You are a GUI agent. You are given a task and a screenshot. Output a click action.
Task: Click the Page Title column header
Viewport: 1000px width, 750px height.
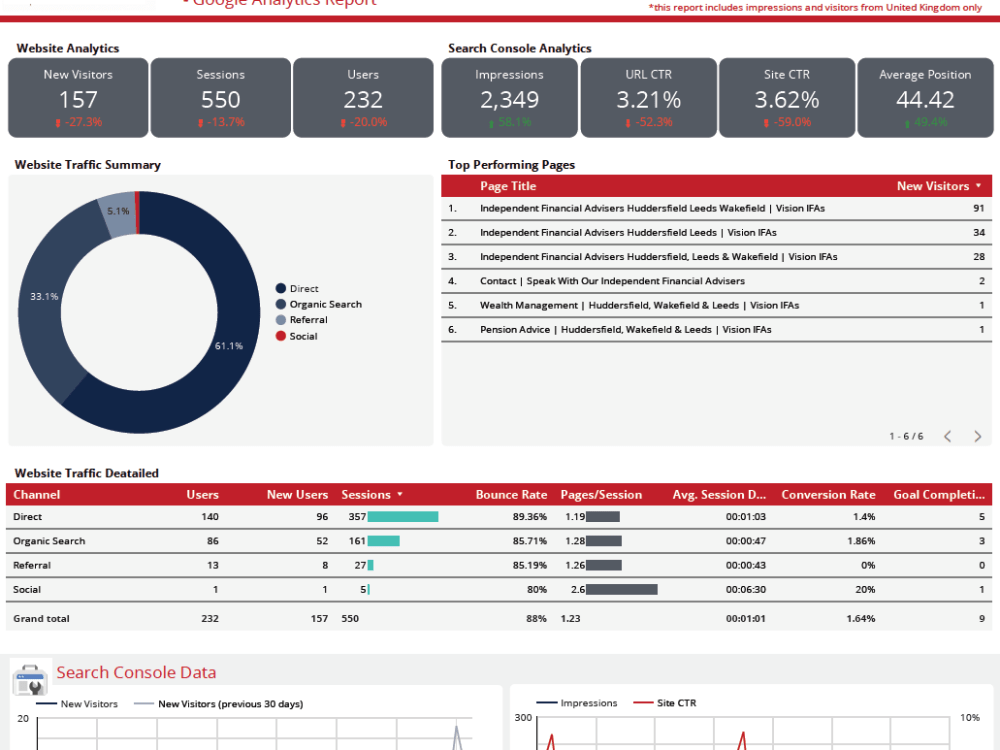[508, 186]
